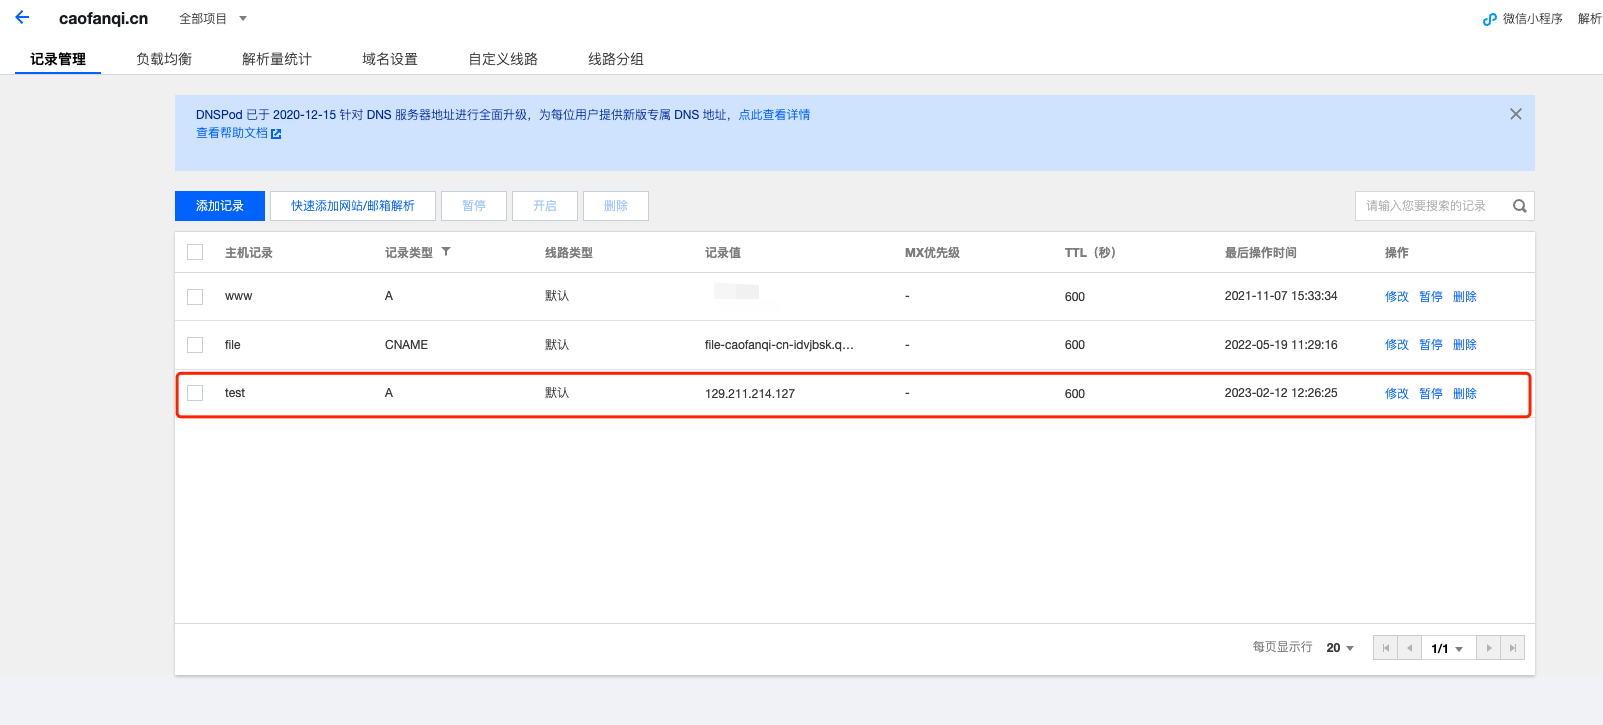Switch to the 解析量统计 tab
This screenshot has height=725, width=1603.
(x=277, y=59)
